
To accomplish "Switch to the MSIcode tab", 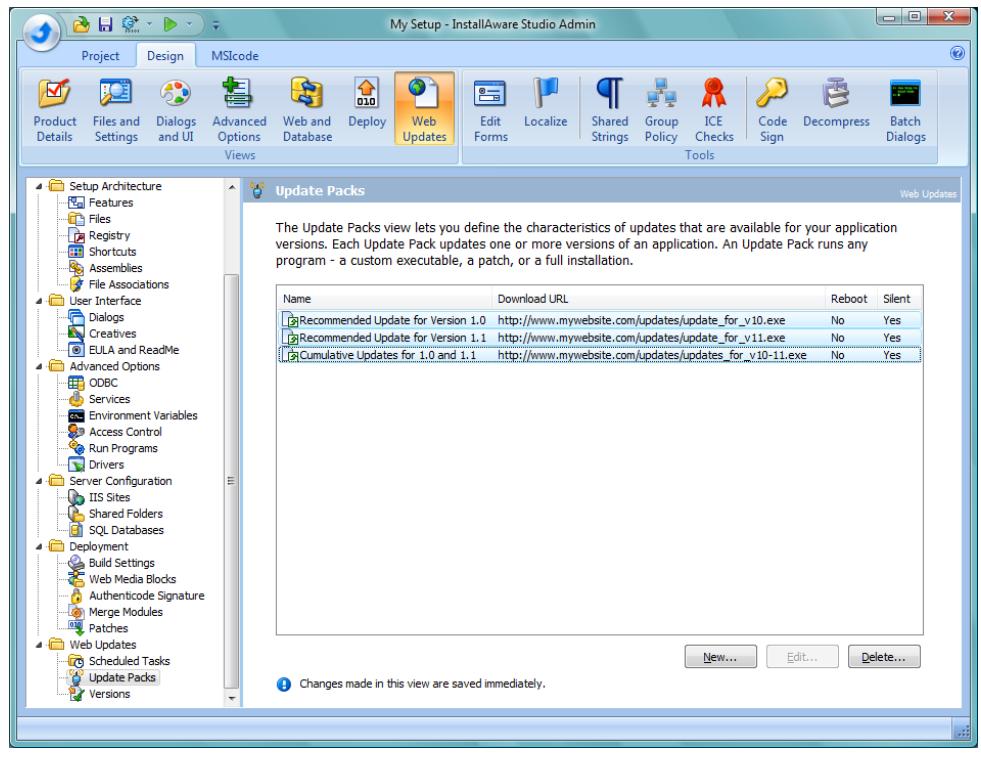I will tap(235, 56).
